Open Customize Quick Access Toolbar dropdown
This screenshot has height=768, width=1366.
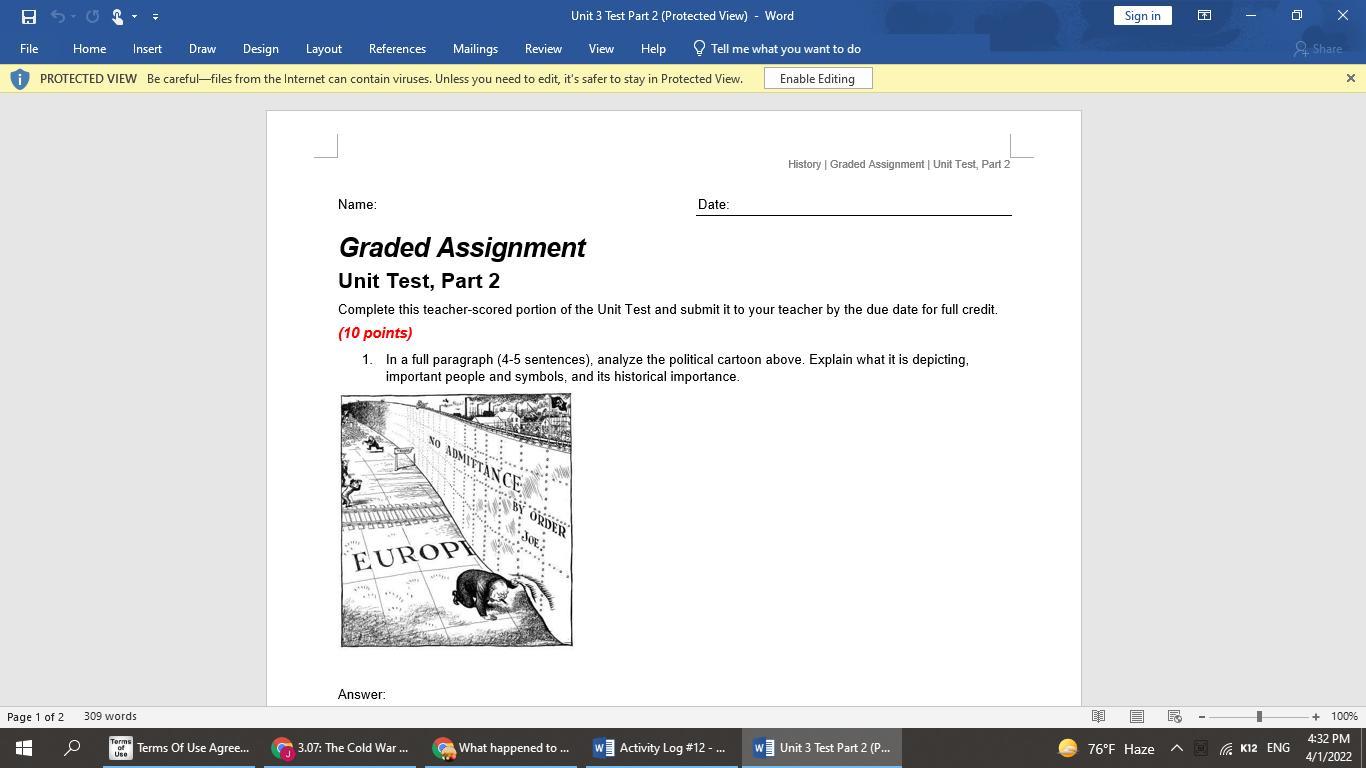click(155, 16)
